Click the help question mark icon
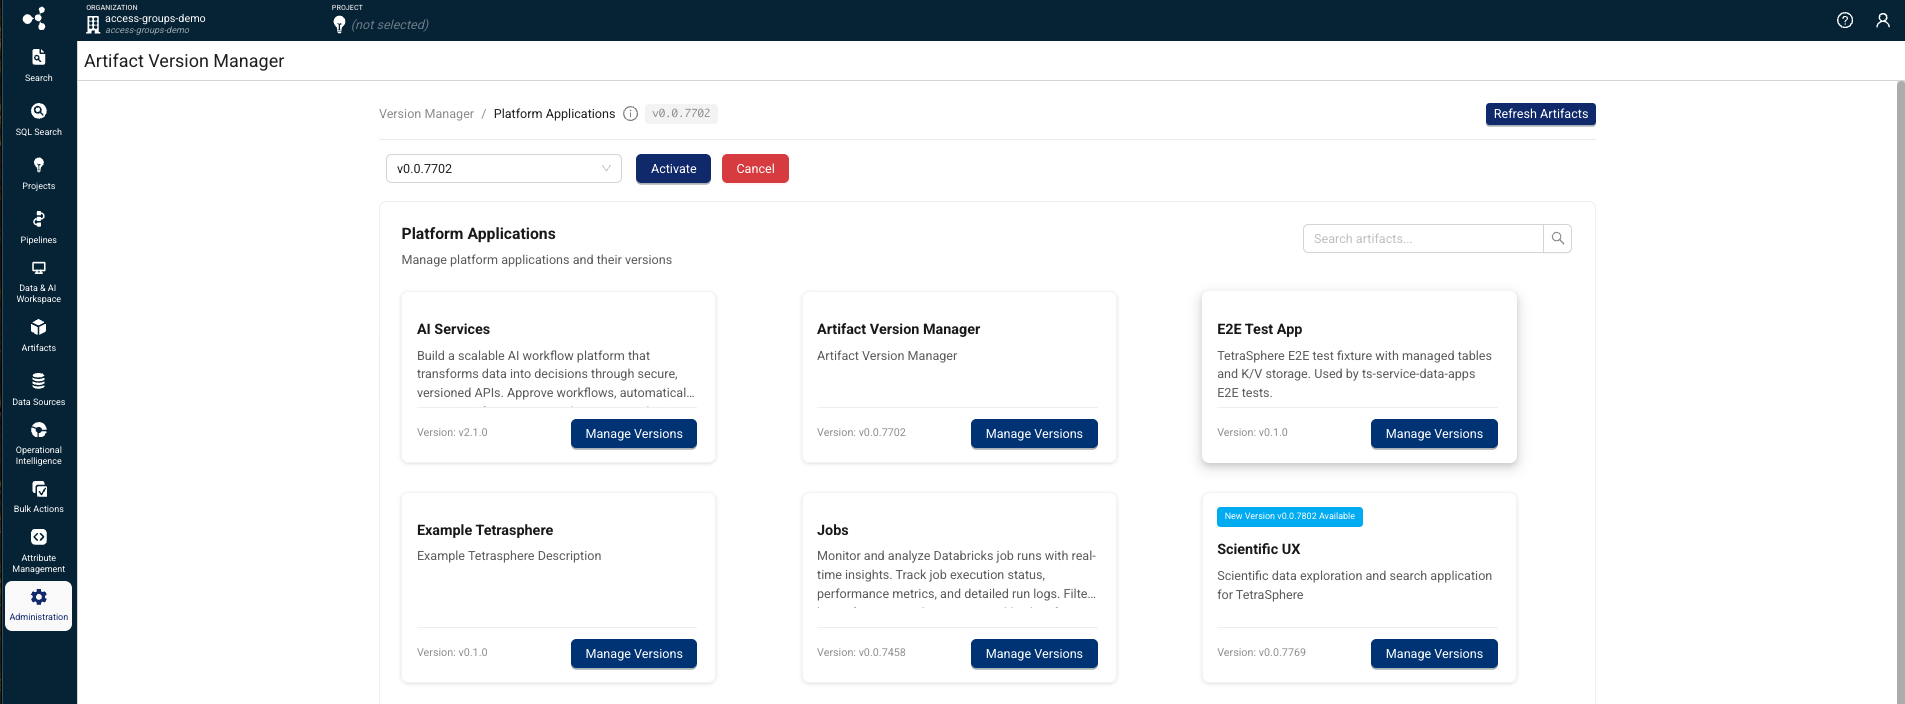This screenshot has height=704, width=1905. tap(1845, 20)
